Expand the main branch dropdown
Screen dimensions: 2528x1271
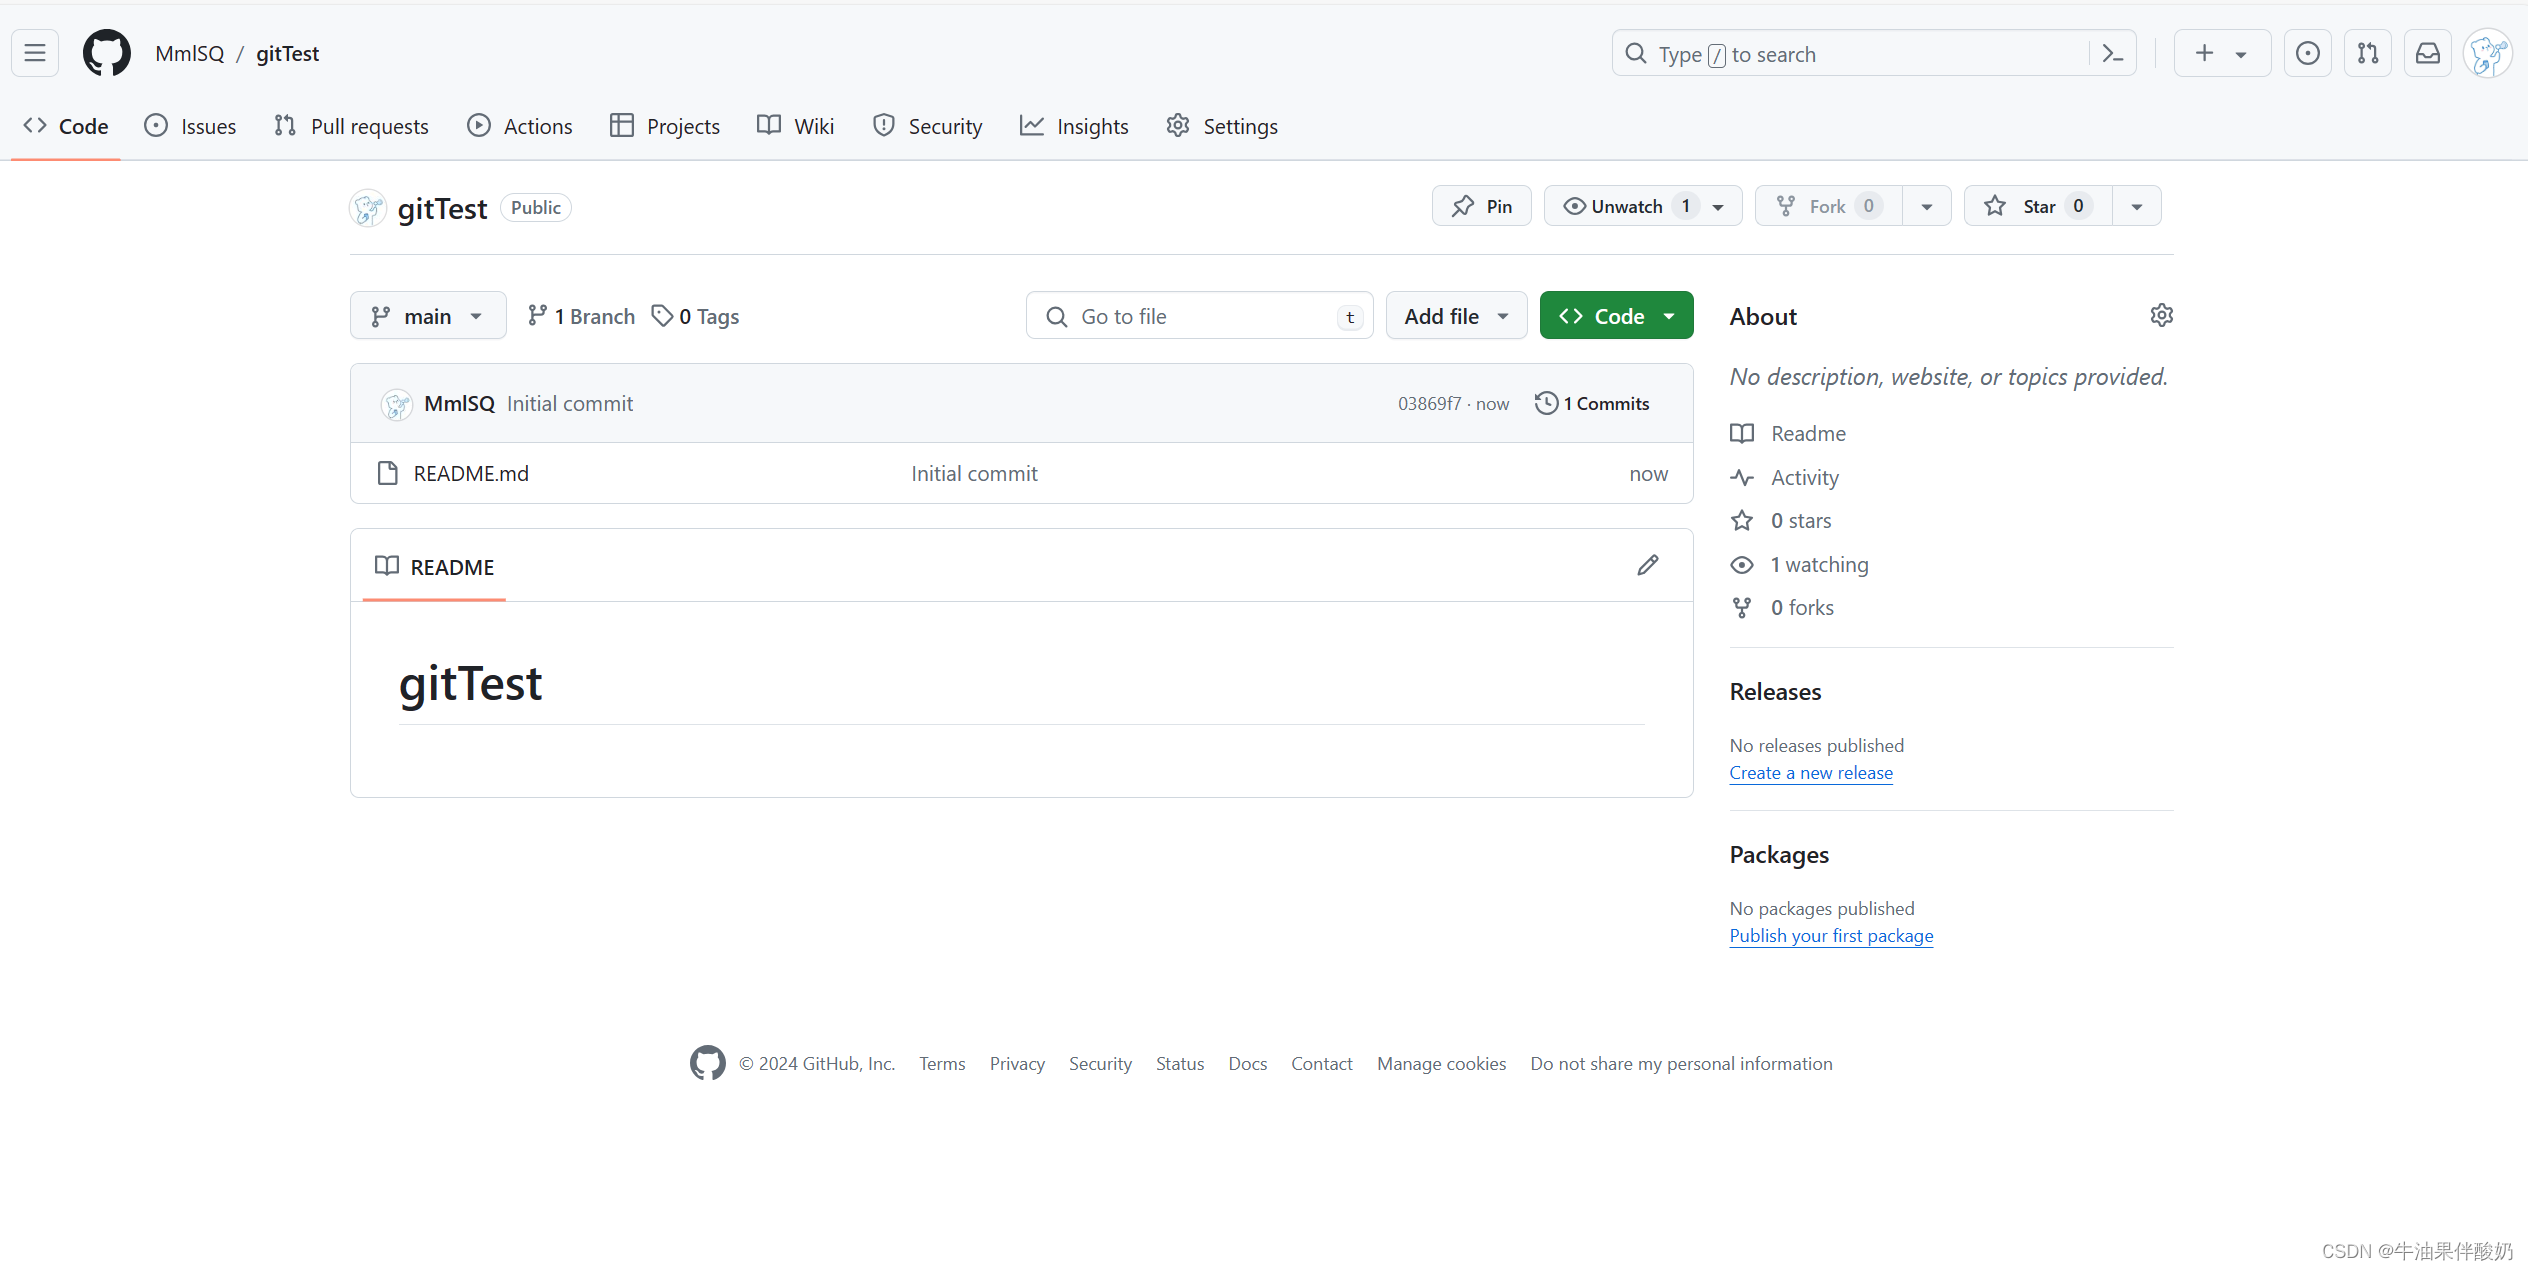tap(428, 316)
